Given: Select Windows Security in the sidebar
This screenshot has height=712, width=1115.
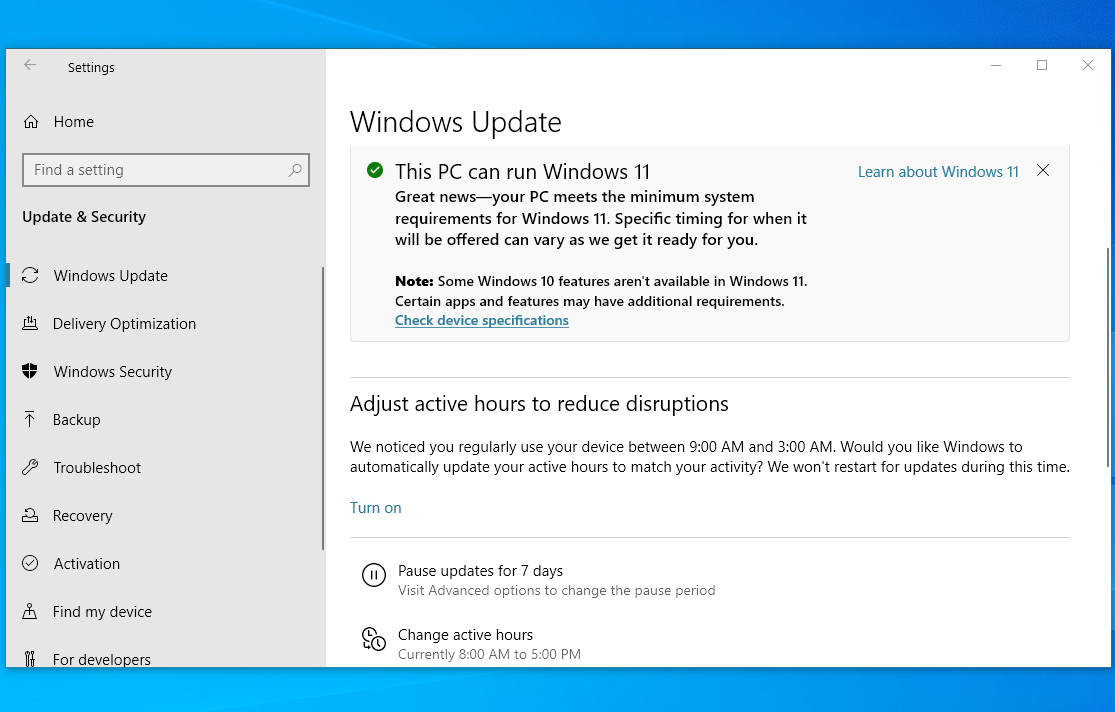Looking at the screenshot, I should tap(112, 372).
